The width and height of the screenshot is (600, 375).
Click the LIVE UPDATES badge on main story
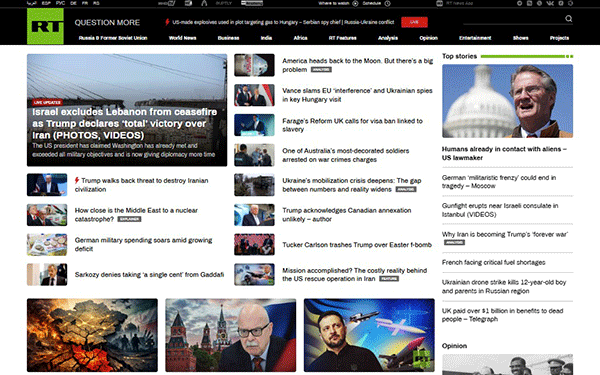[47, 102]
